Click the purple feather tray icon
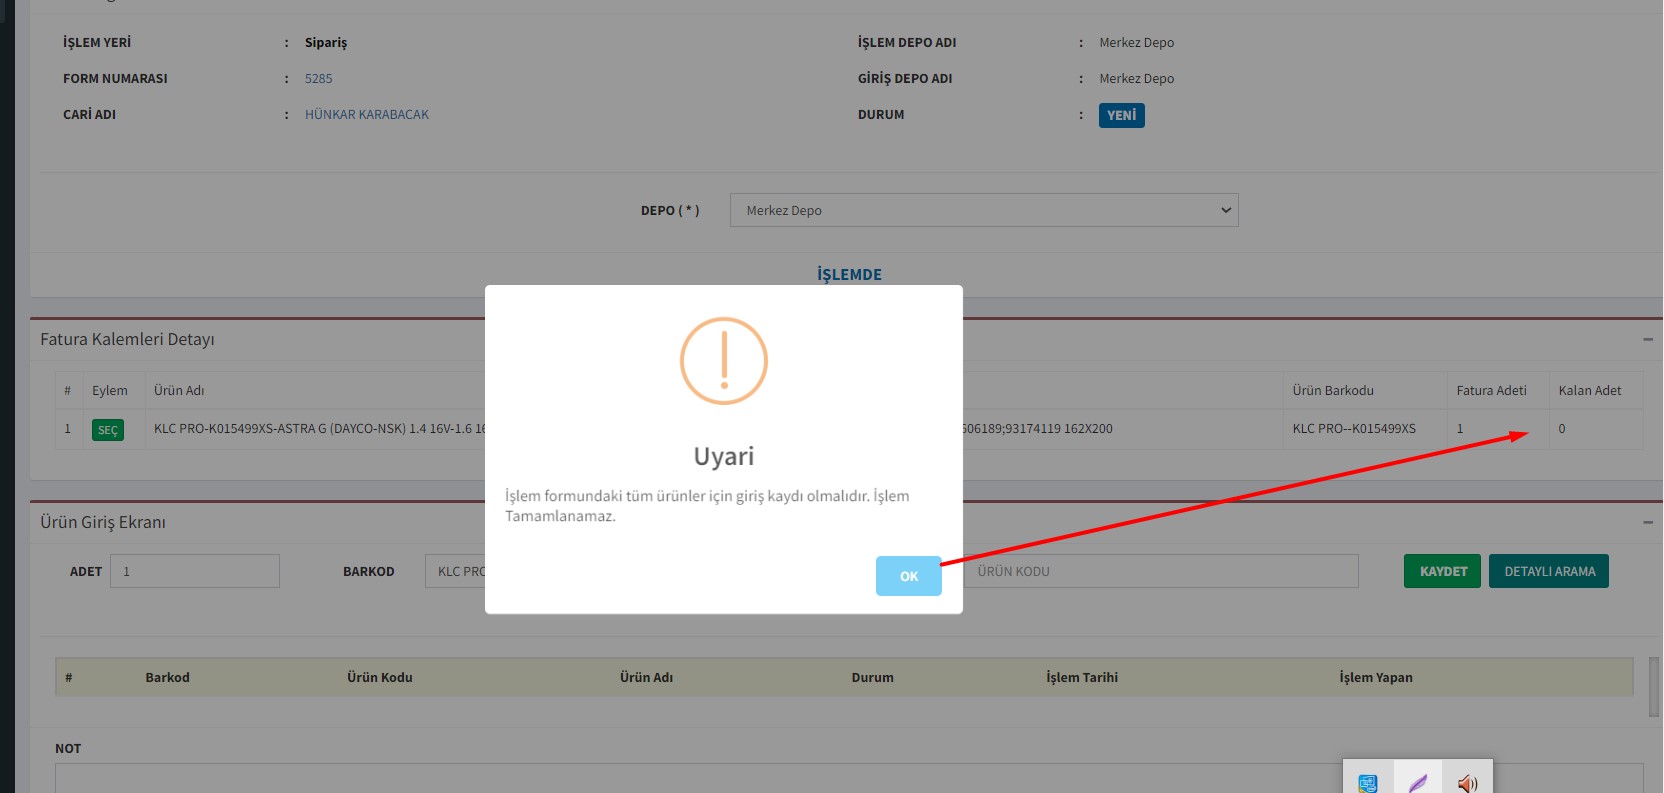Image resolution: width=1664 pixels, height=793 pixels. point(1418,783)
